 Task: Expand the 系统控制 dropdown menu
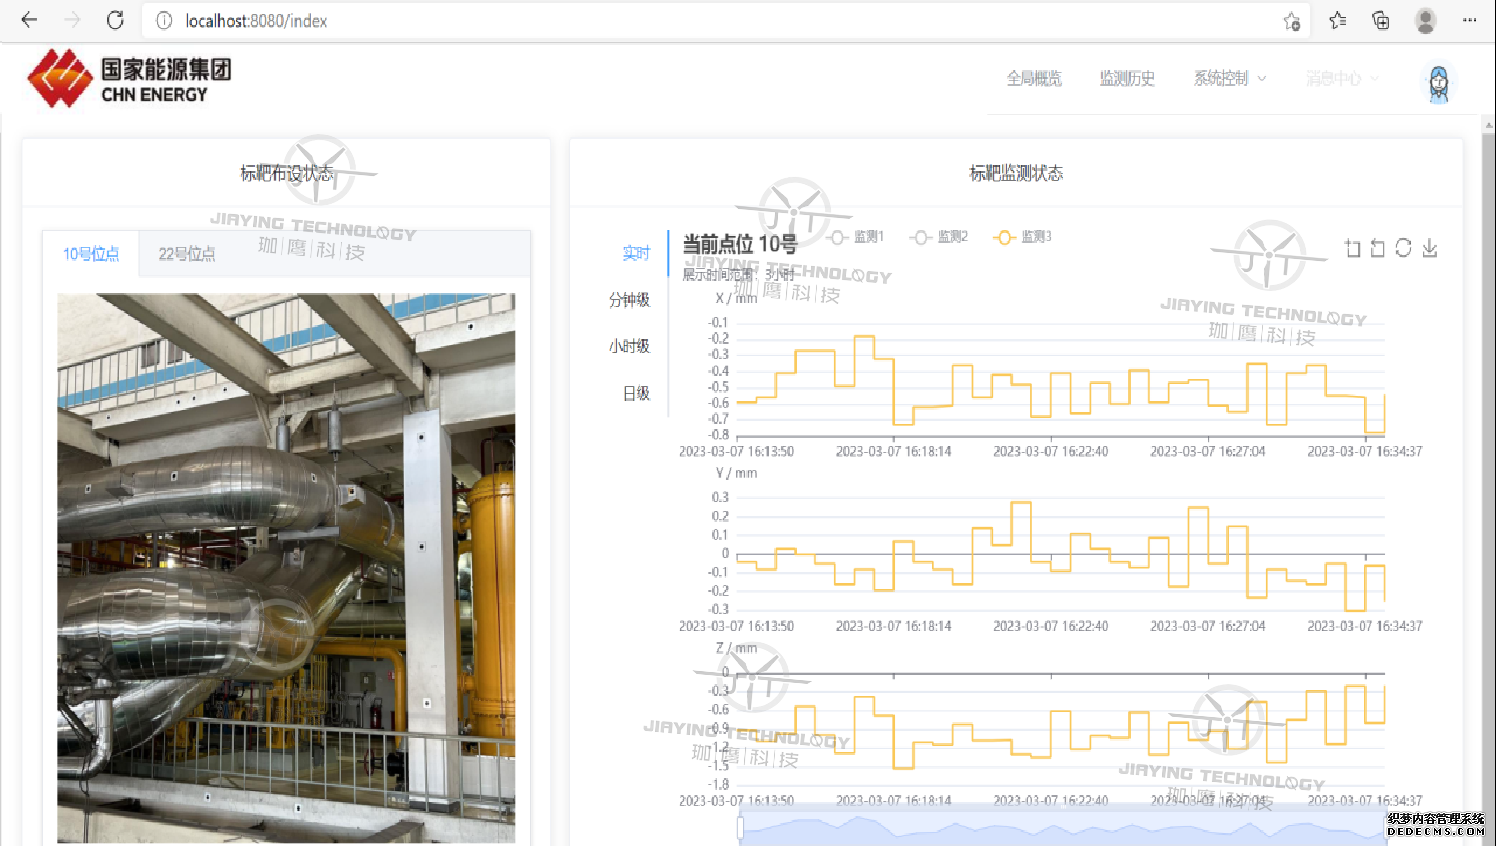click(1229, 78)
